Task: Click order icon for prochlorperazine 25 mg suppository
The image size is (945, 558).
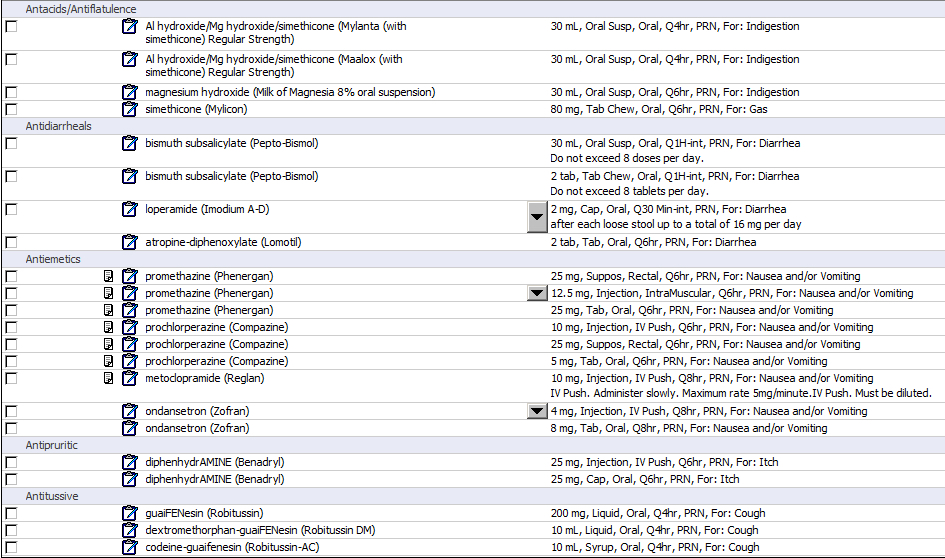Action: (130, 344)
